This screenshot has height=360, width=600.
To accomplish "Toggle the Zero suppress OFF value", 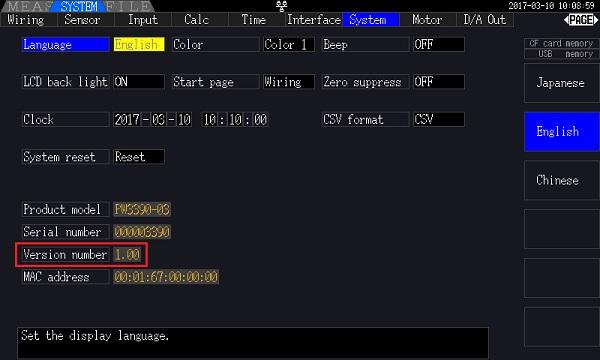I will click(439, 82).
